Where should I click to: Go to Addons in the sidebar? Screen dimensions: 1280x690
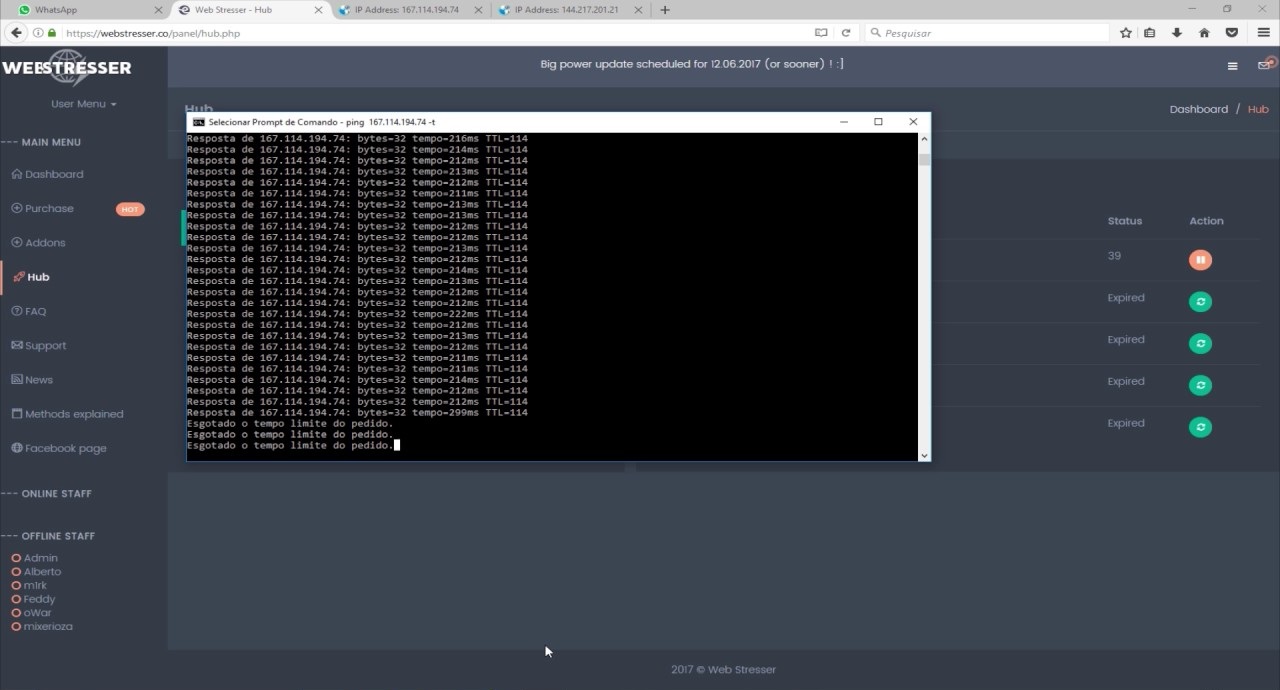pos(38,242)
